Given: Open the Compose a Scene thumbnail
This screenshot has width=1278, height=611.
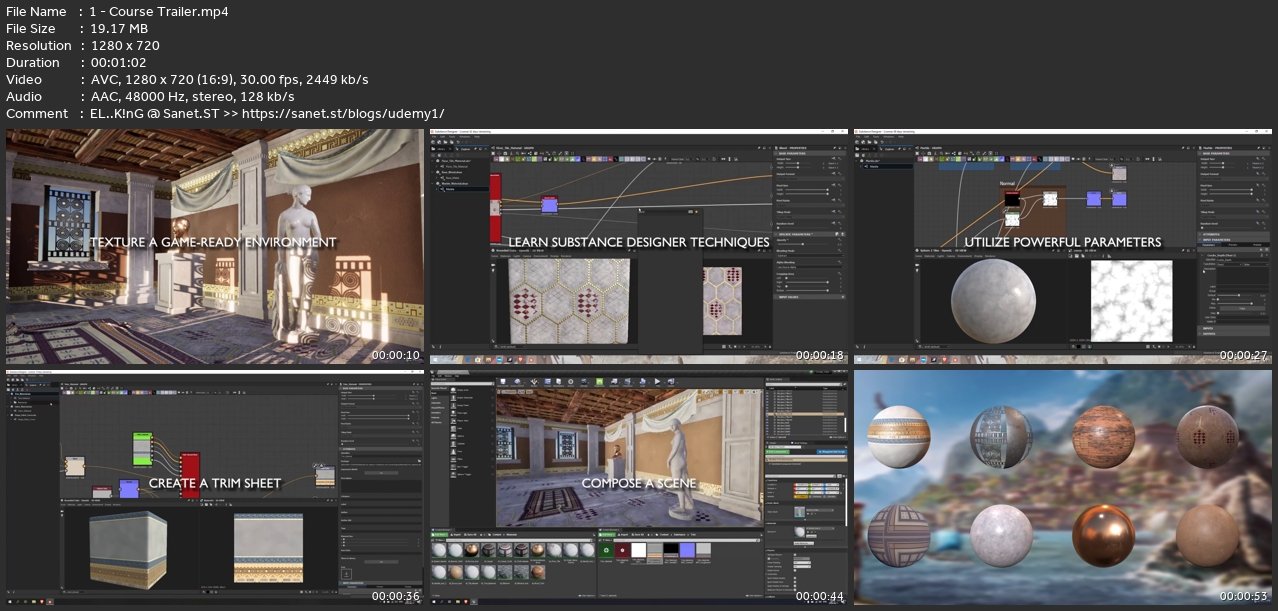Looking at the screenshot, I should click(638, 487).
